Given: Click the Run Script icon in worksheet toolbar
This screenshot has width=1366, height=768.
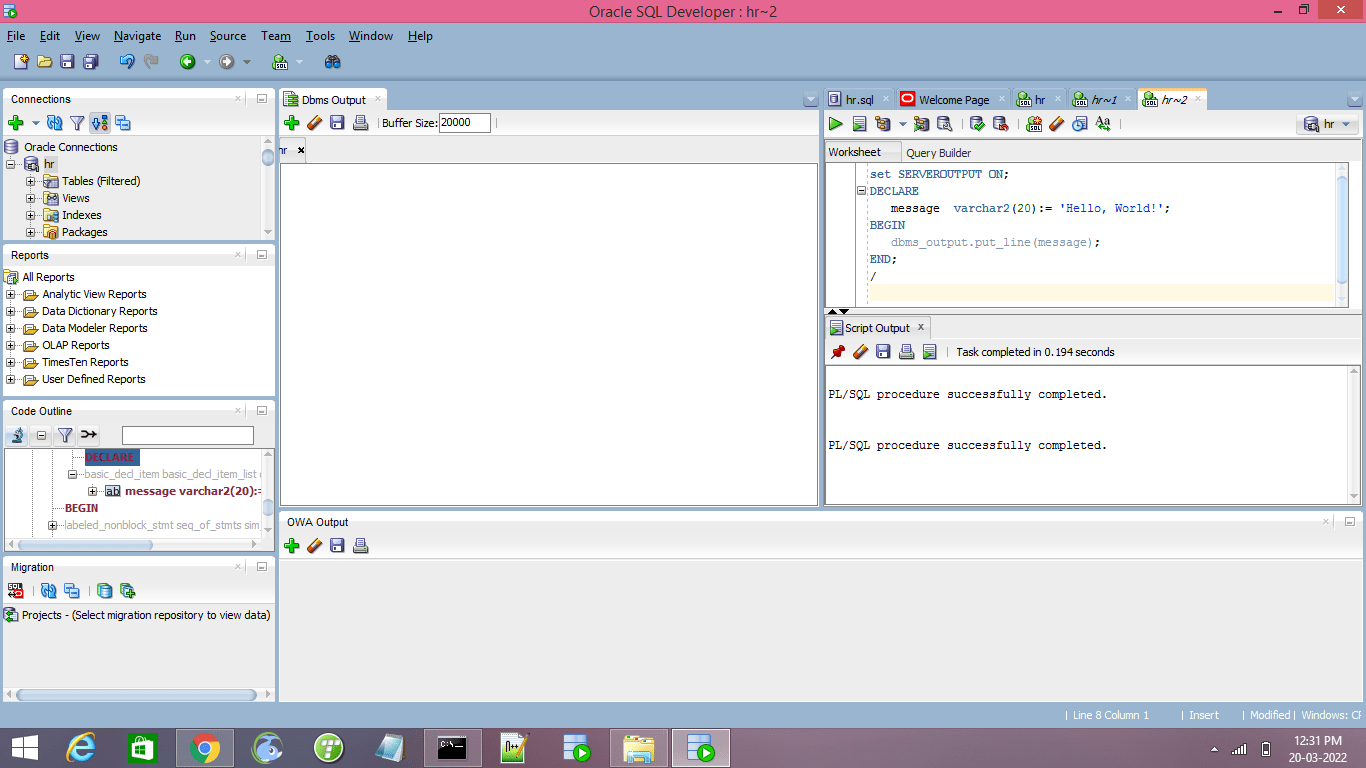Looking at the screenshot, I should tap(859, 124).
